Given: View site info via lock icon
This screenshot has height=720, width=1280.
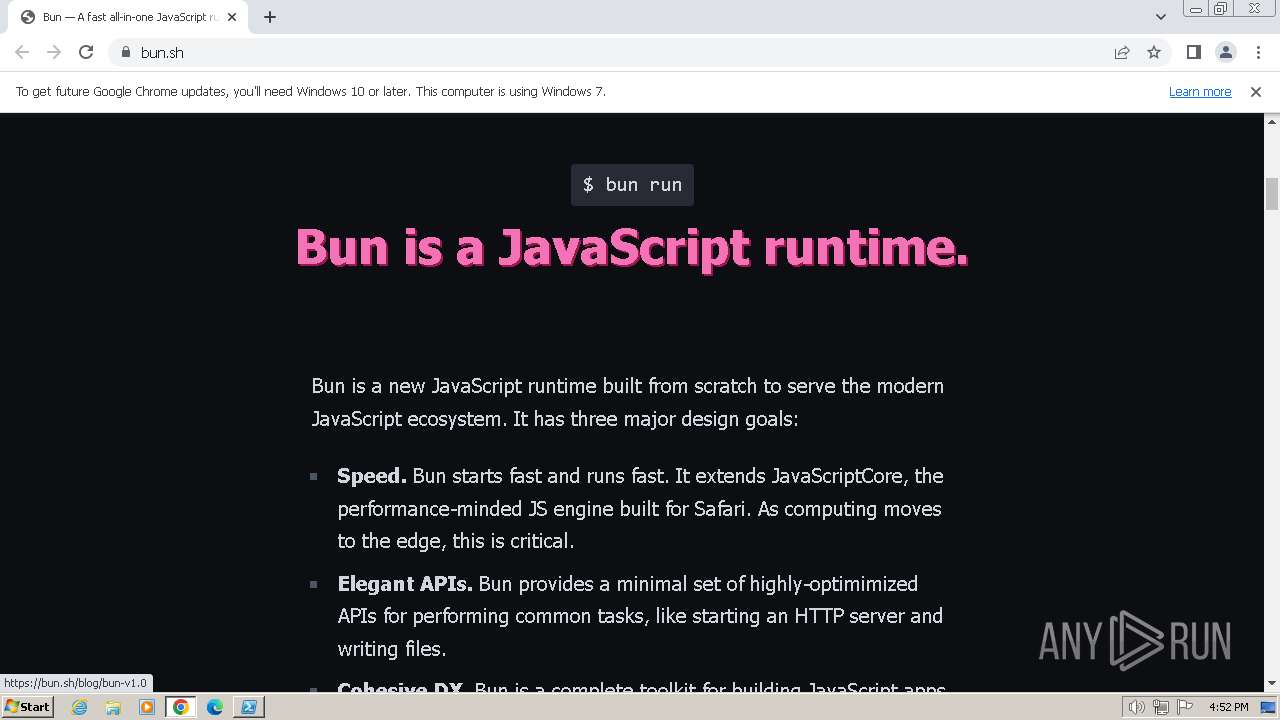Looking at the screenshot, I should [x=126, y=52].
